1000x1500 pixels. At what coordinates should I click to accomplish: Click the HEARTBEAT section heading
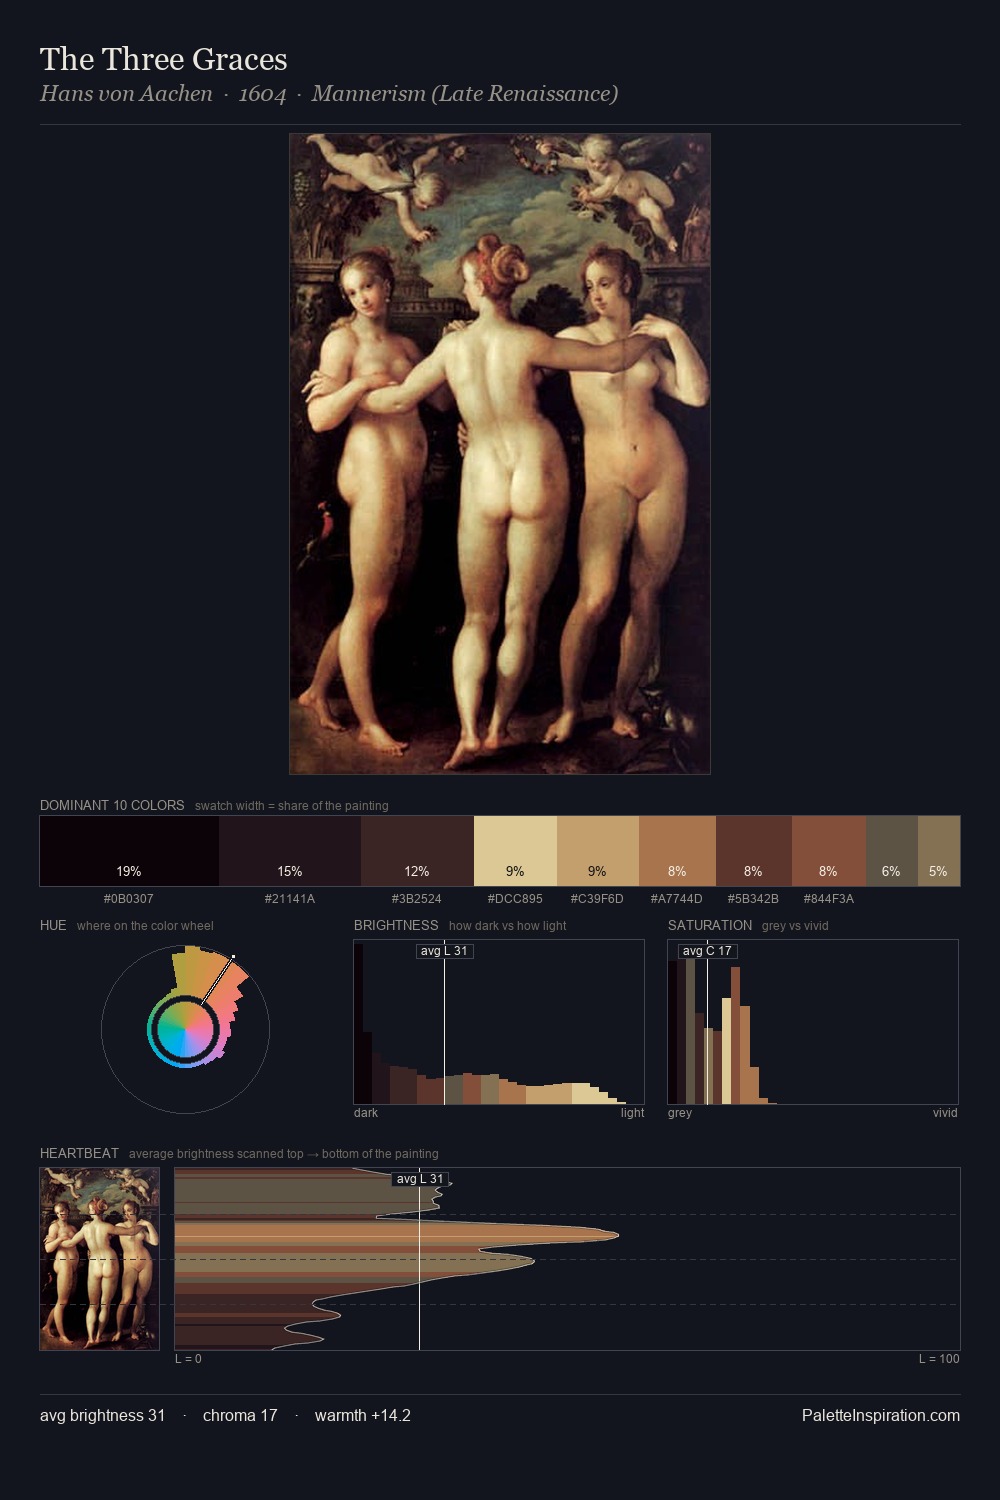coord(79,1153)
